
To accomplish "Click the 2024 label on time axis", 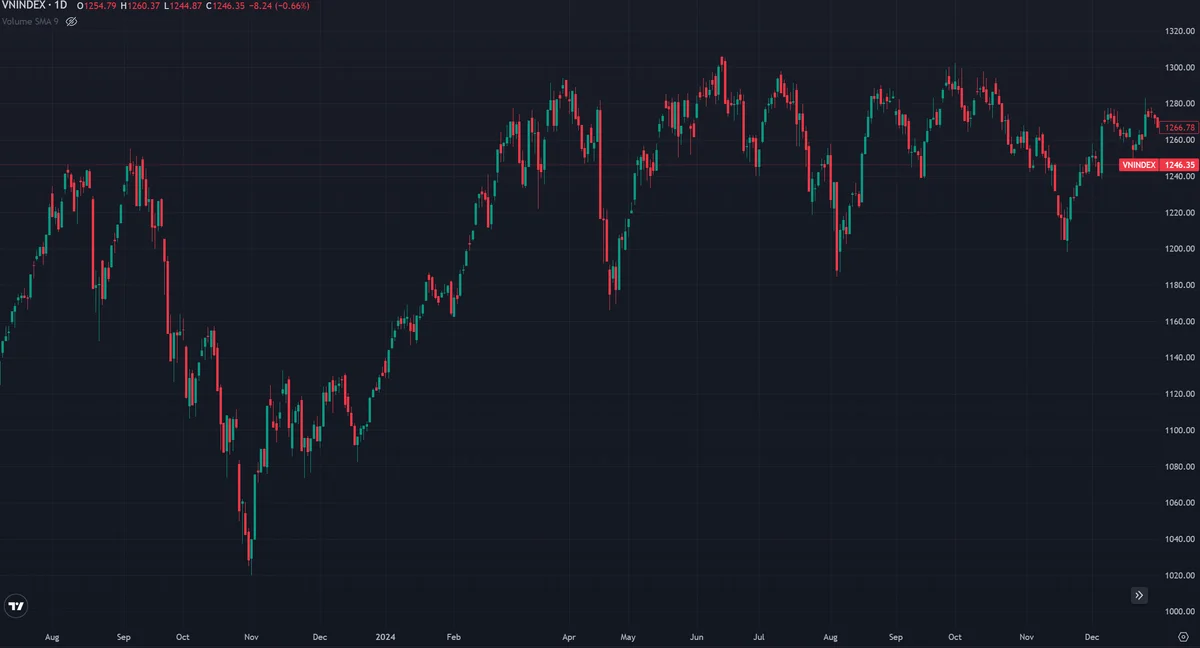I will 384,636.
